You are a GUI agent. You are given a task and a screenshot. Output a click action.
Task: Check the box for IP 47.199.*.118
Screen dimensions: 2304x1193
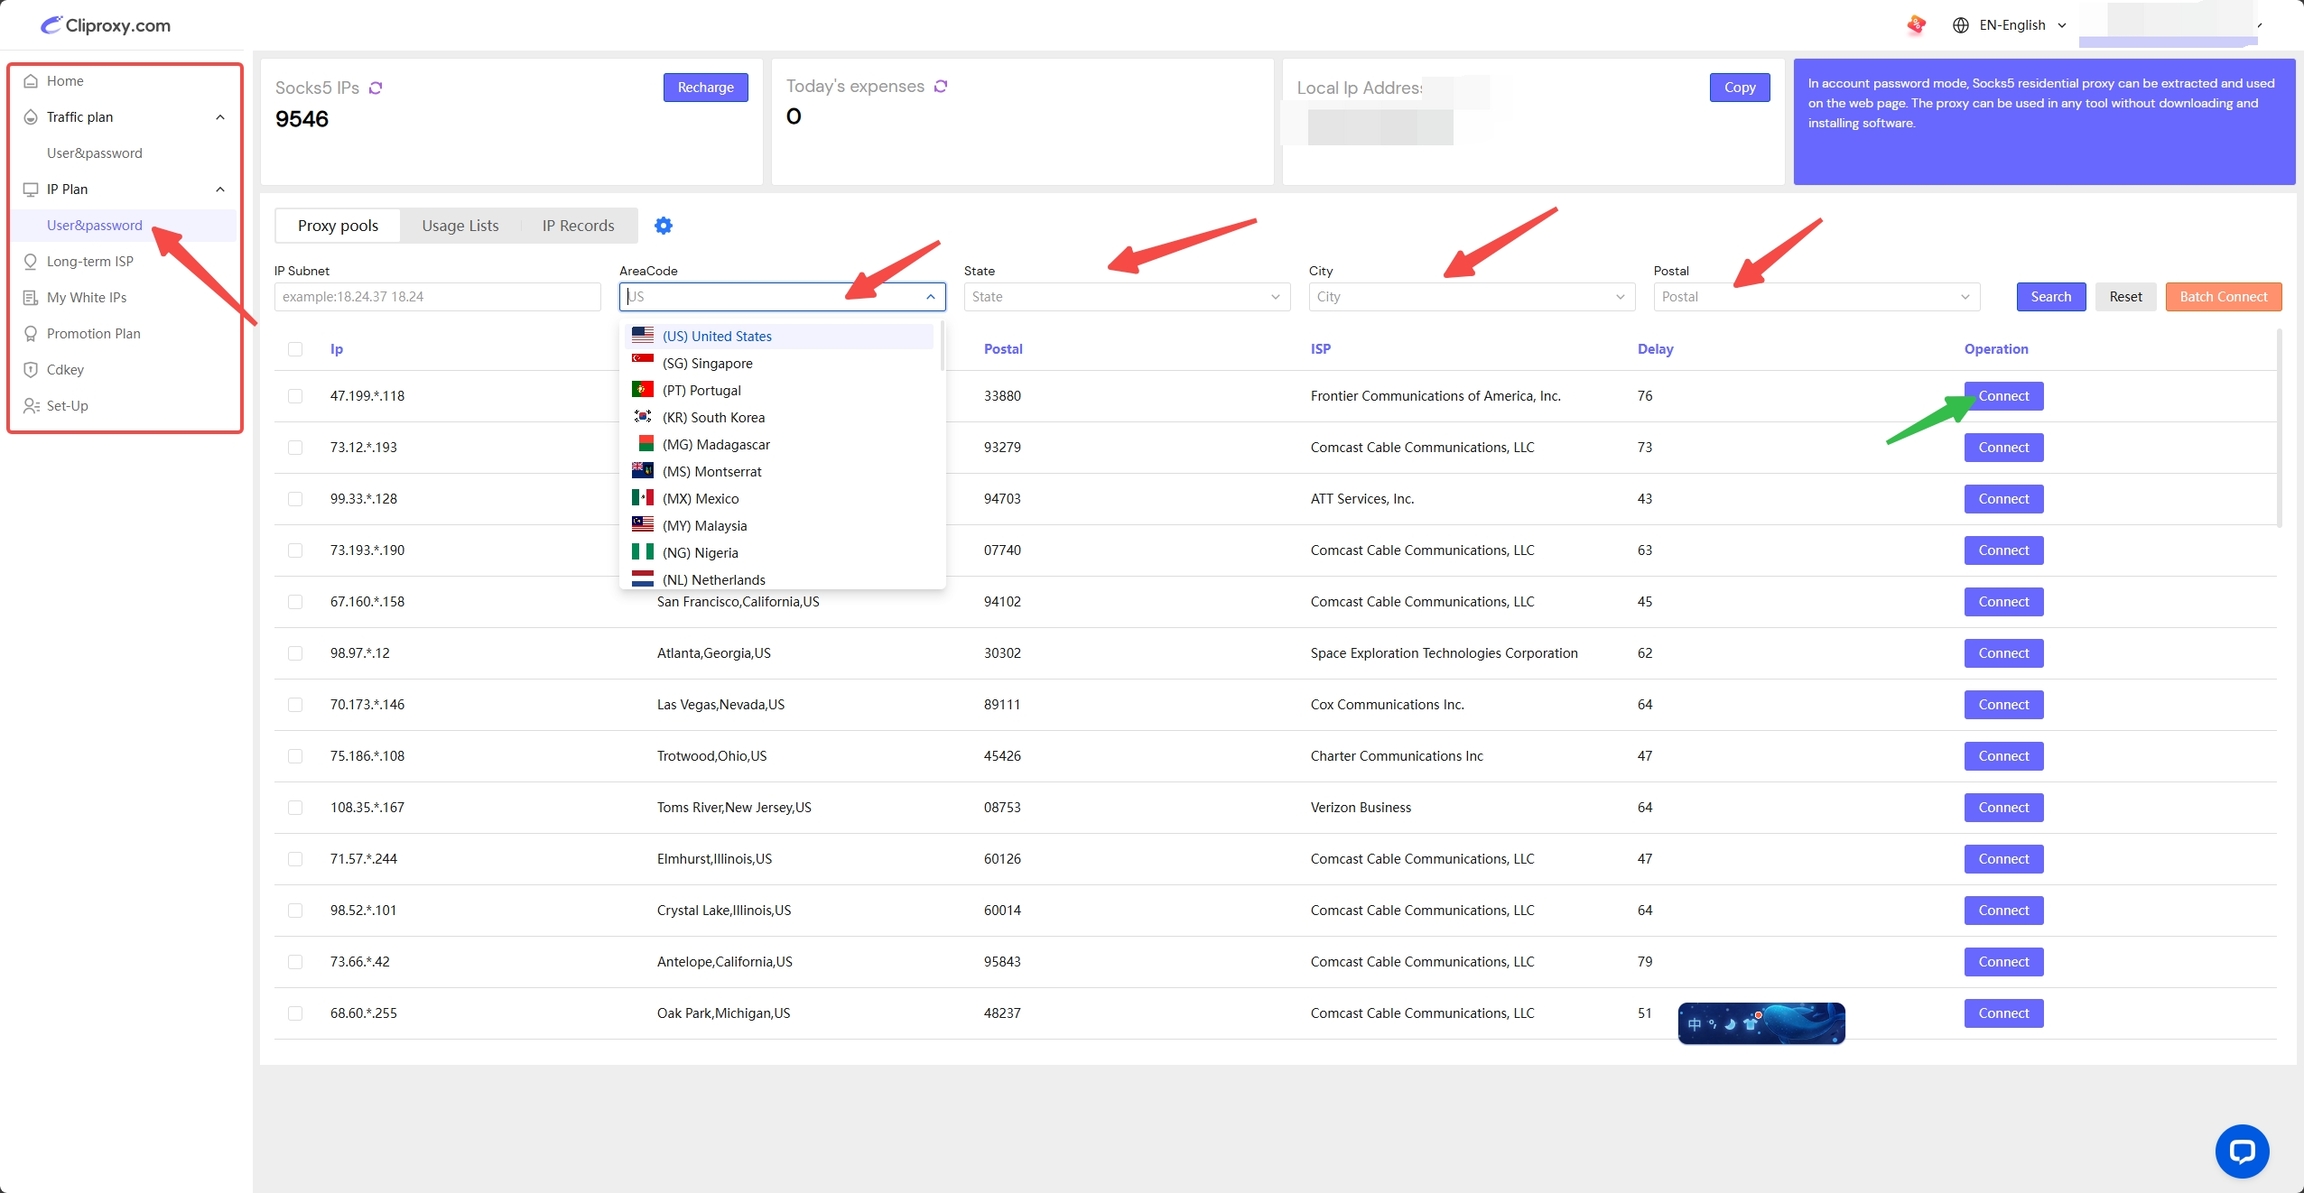295,396
